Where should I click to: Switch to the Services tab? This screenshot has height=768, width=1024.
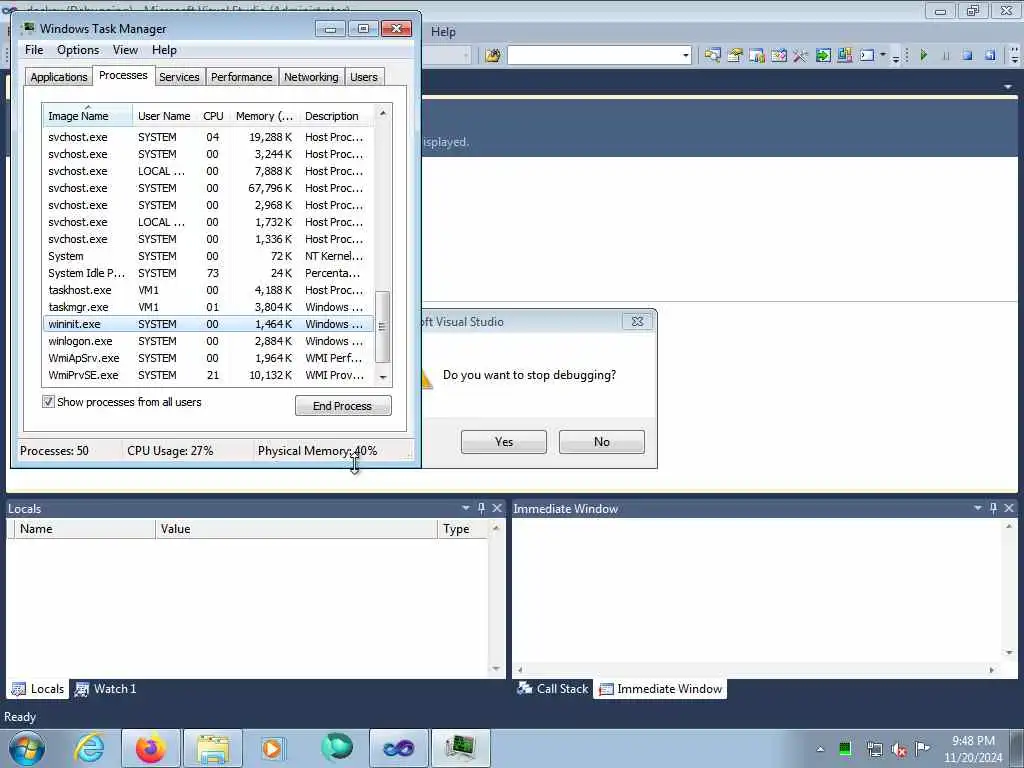[179, 77]
